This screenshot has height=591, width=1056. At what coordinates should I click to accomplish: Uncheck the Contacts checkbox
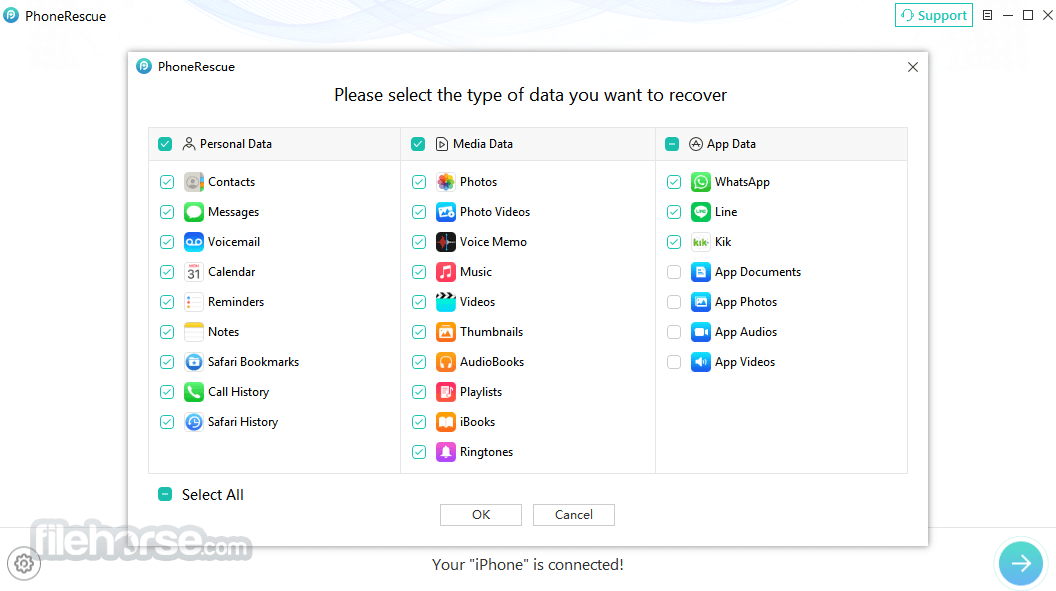click(167, 182)
